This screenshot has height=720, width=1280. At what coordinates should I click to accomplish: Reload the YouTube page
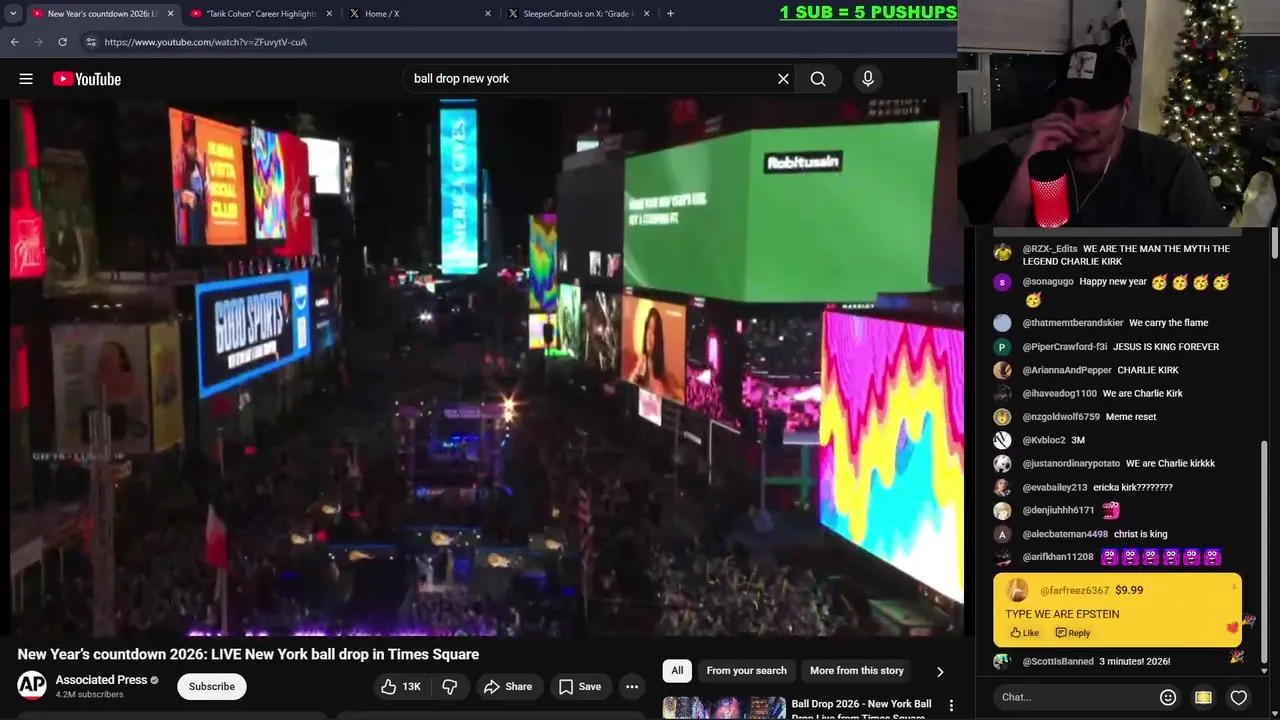62,42
